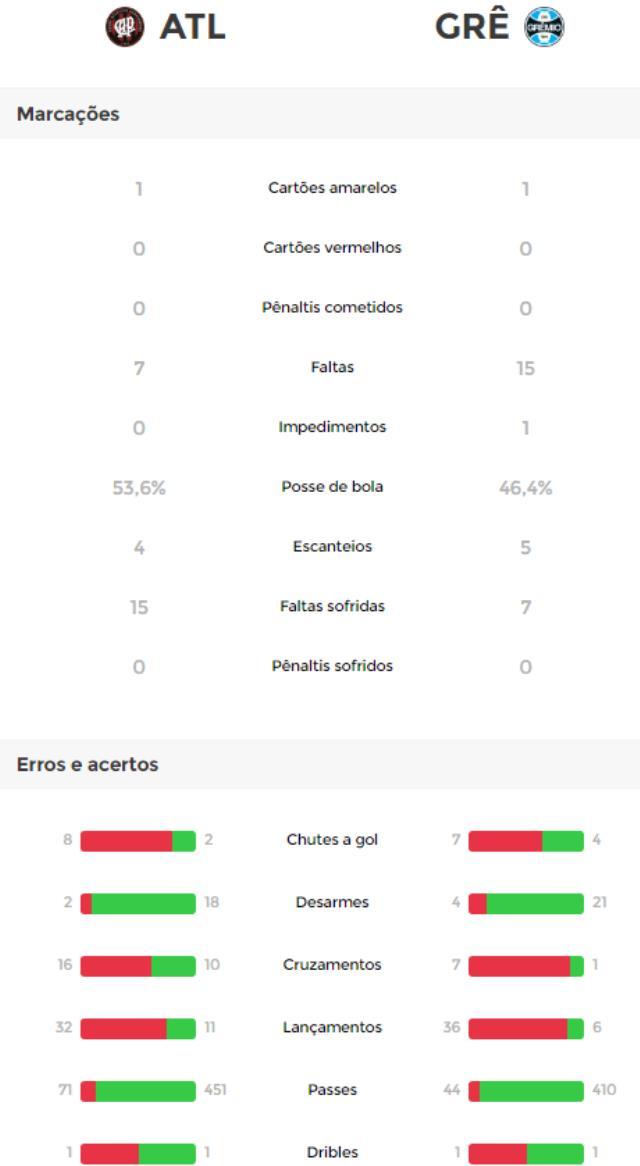Click the Dribles stat label
This screenshot has width=640, height=1166.
pos(332,1153)
